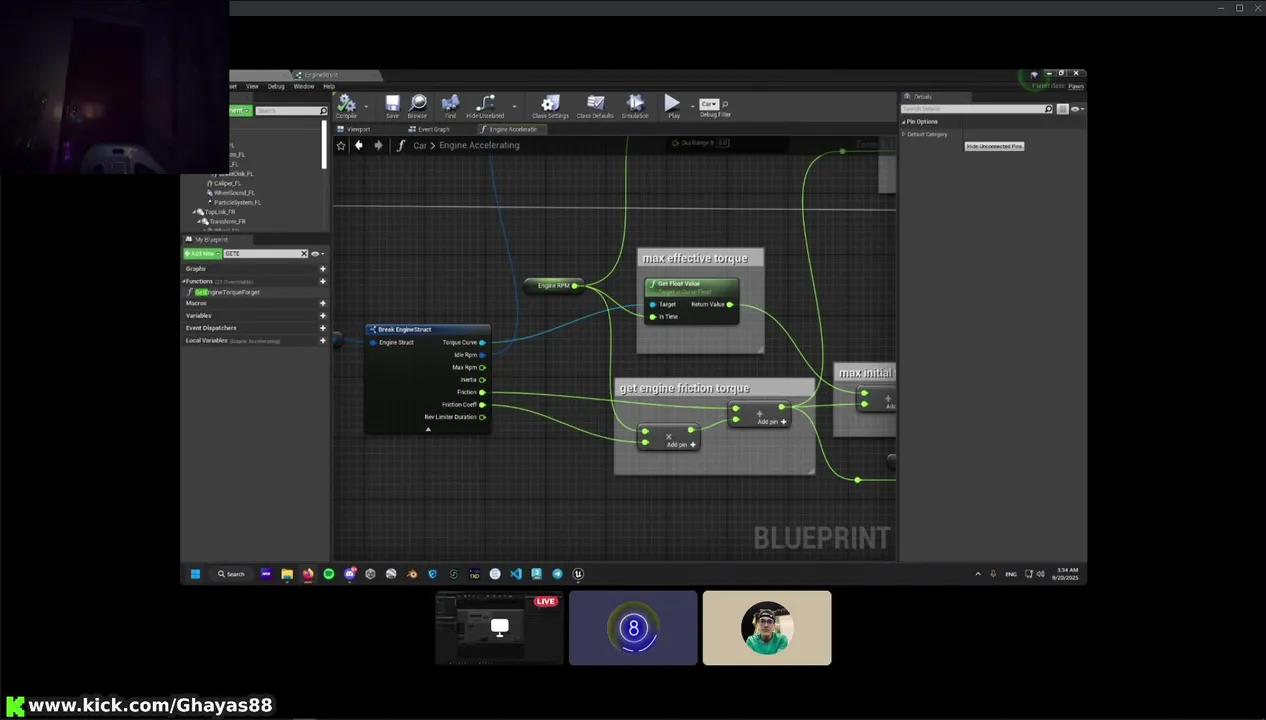
Task: Click the Find binoculars icon
Action: coord(450,105)
